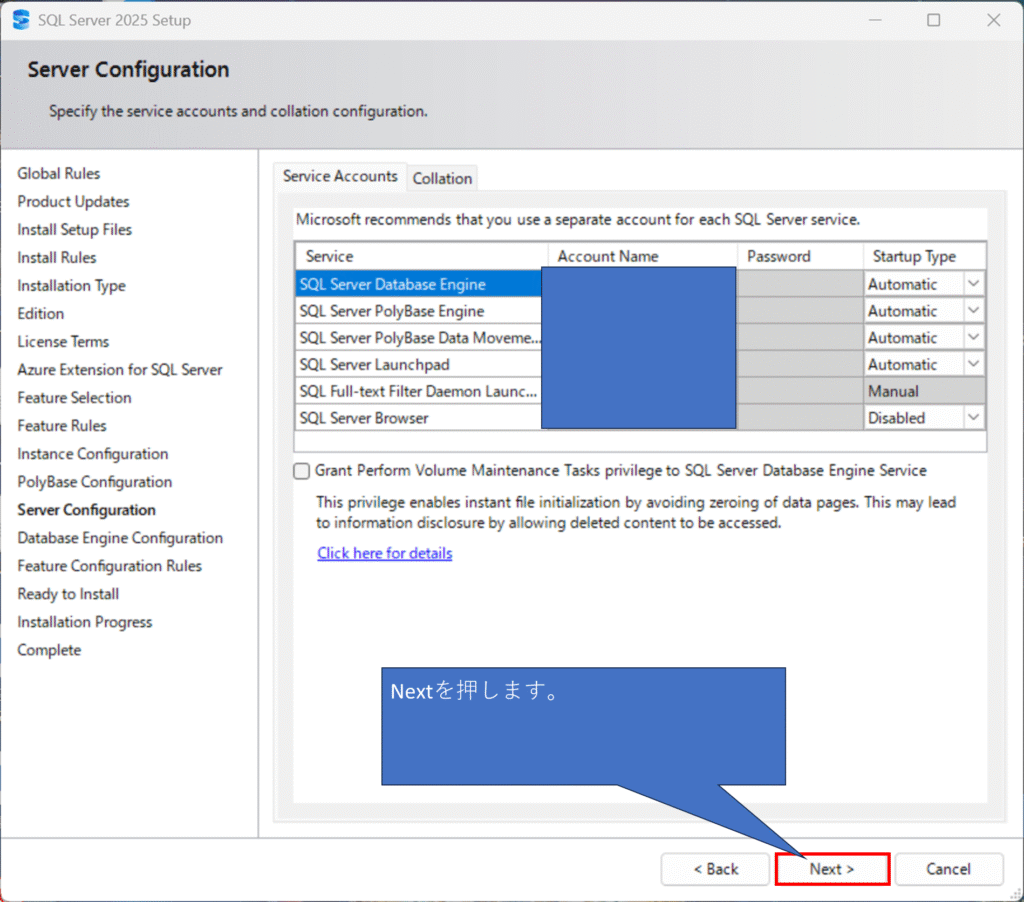Click the SQL Server Setup app icon
Viewport: 1024px width, 902px height.
21,20
